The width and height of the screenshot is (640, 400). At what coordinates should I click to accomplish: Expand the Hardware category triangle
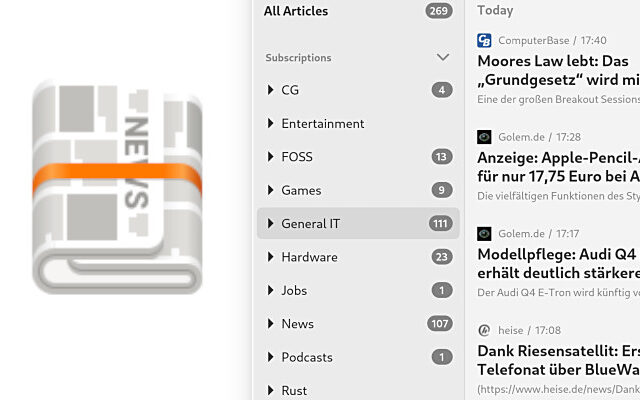tap(270, 257)
